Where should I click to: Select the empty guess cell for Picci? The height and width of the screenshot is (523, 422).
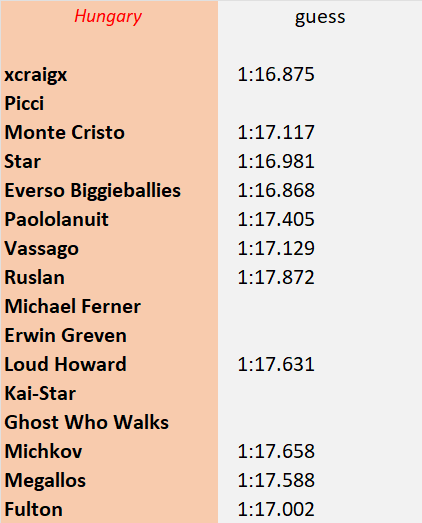click(320, 103)
